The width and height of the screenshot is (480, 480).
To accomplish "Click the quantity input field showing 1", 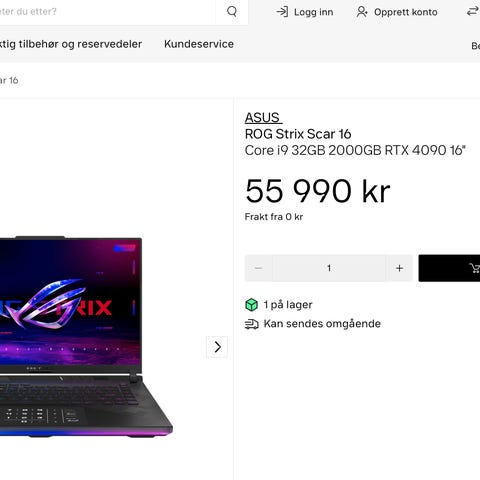I will [x=329, y=268].
